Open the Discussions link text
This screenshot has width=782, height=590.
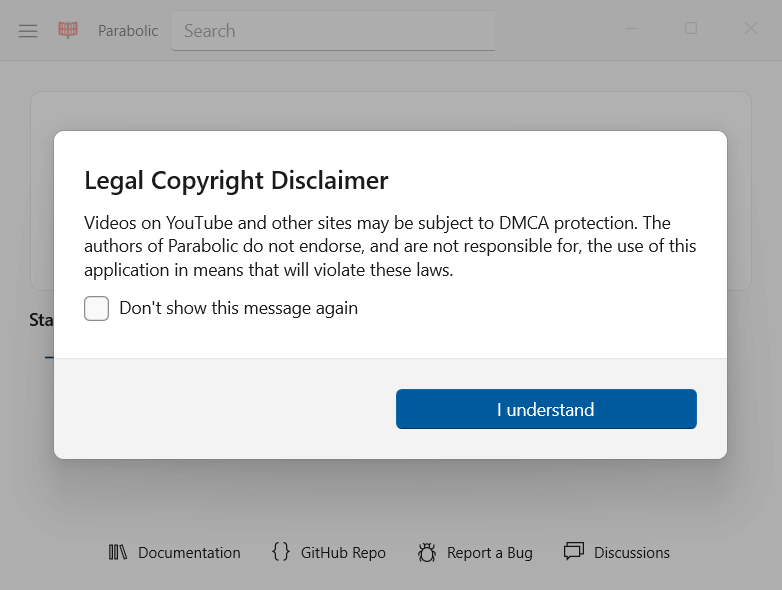click(x=631, y=553)
